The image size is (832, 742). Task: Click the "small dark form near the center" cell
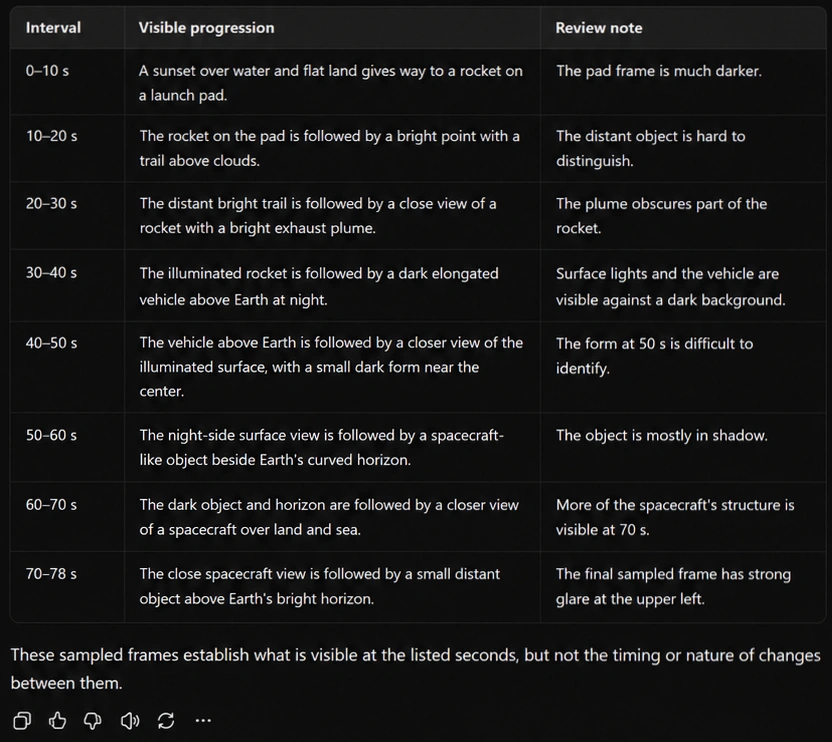(x=331, y=367)
